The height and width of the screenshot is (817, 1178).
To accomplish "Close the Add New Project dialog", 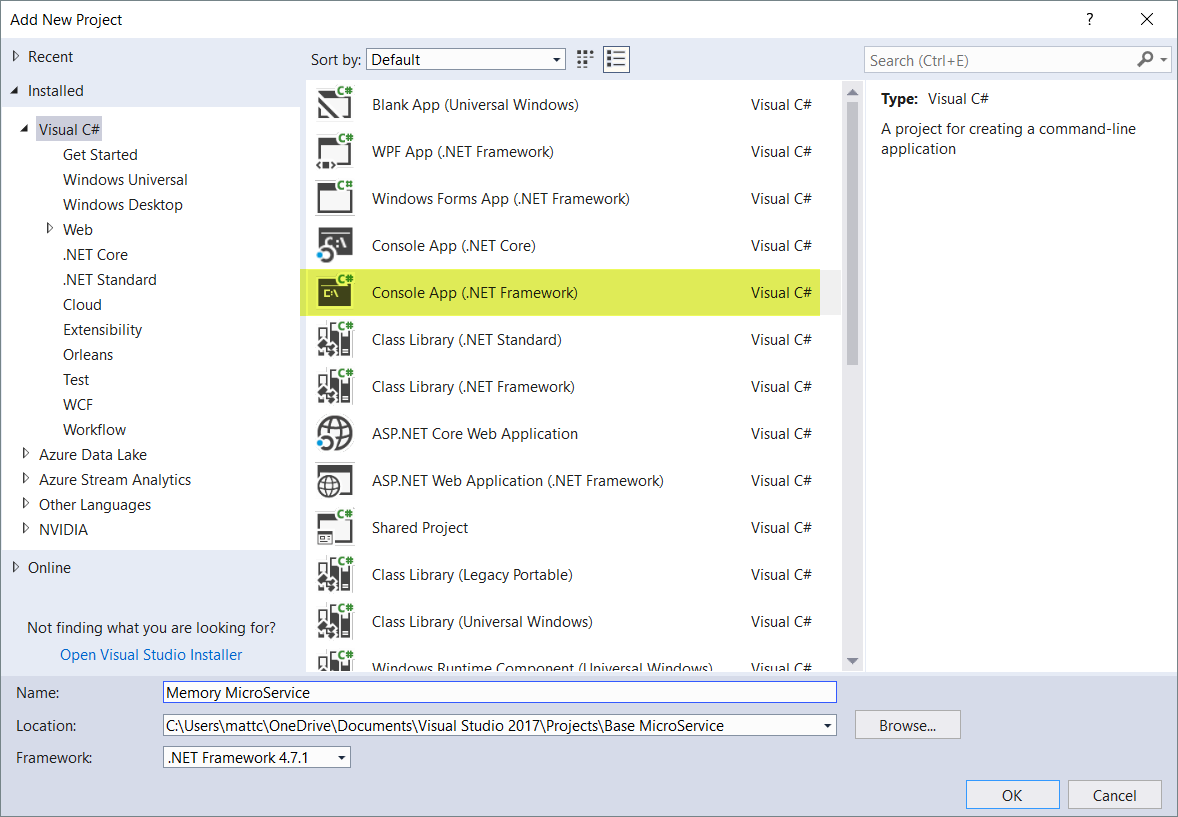I will coord(1146,20).
